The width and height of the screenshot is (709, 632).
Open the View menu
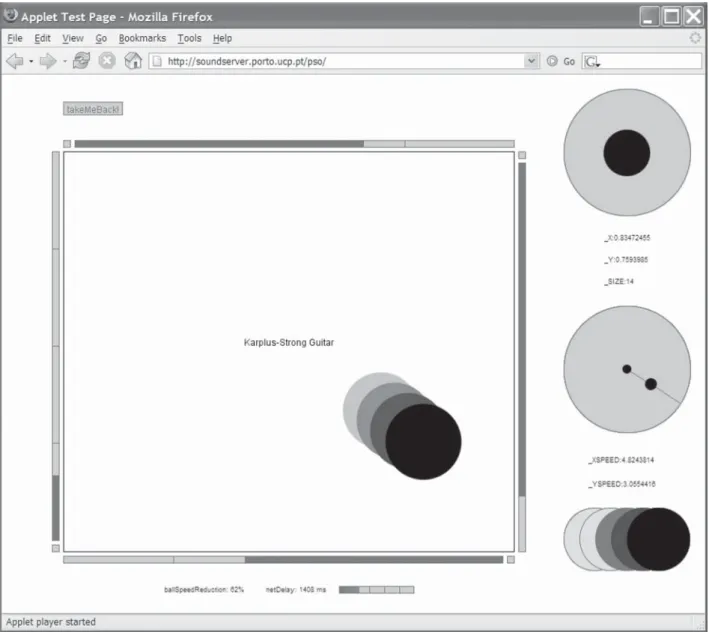[73, 38]
